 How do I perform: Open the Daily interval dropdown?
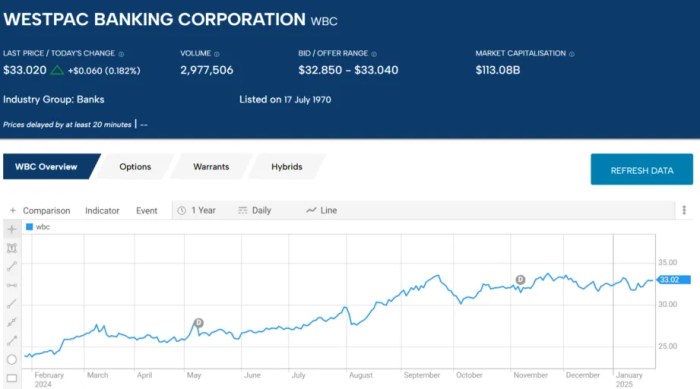click(254, 210)
